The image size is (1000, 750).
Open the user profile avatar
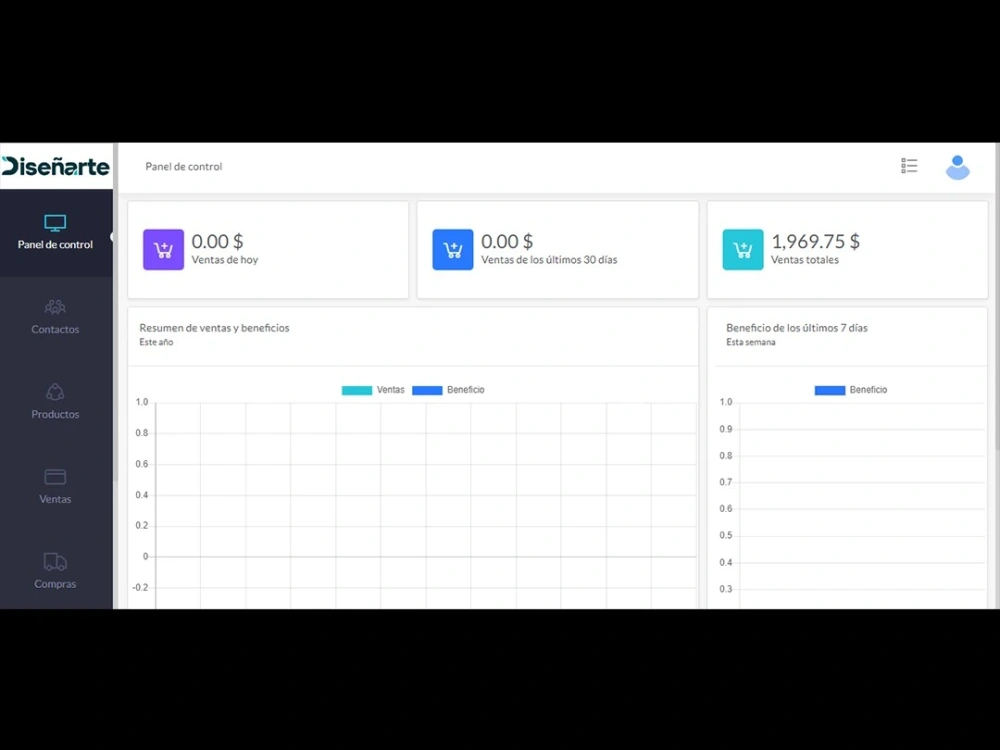[957, 167]
